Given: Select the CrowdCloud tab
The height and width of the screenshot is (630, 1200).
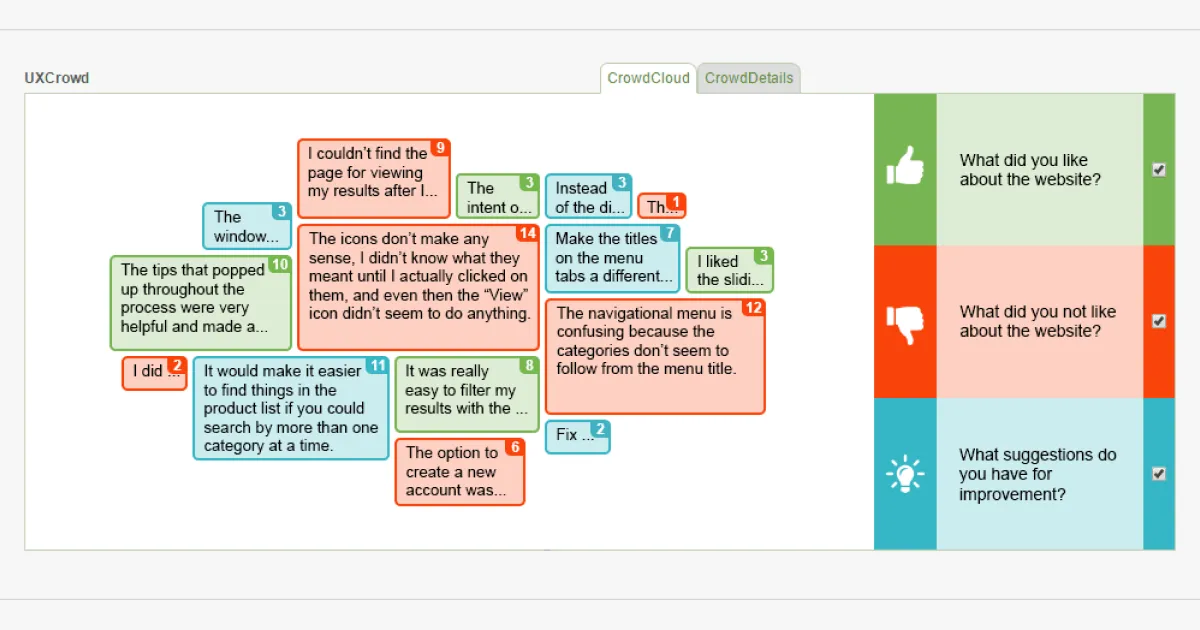Looking at the screenshot, I should click(647, 76).
